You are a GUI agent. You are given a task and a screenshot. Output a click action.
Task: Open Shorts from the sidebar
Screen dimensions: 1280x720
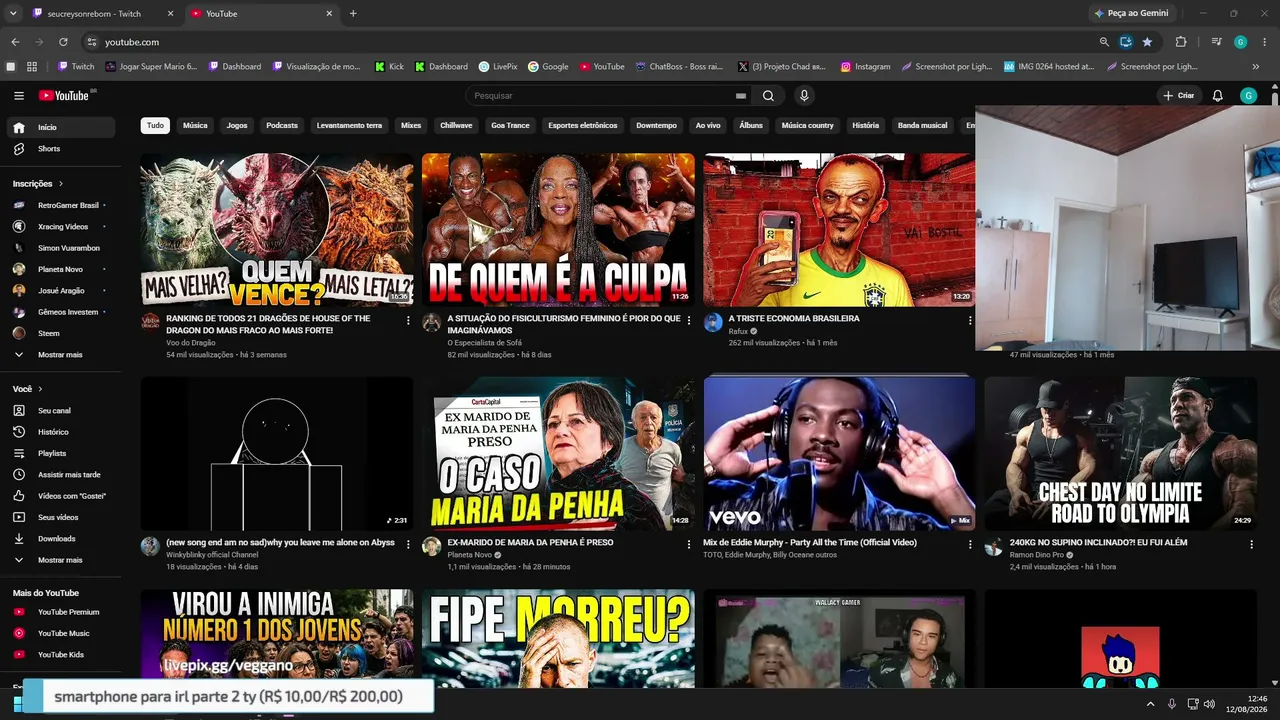click(x=60, y=149)
